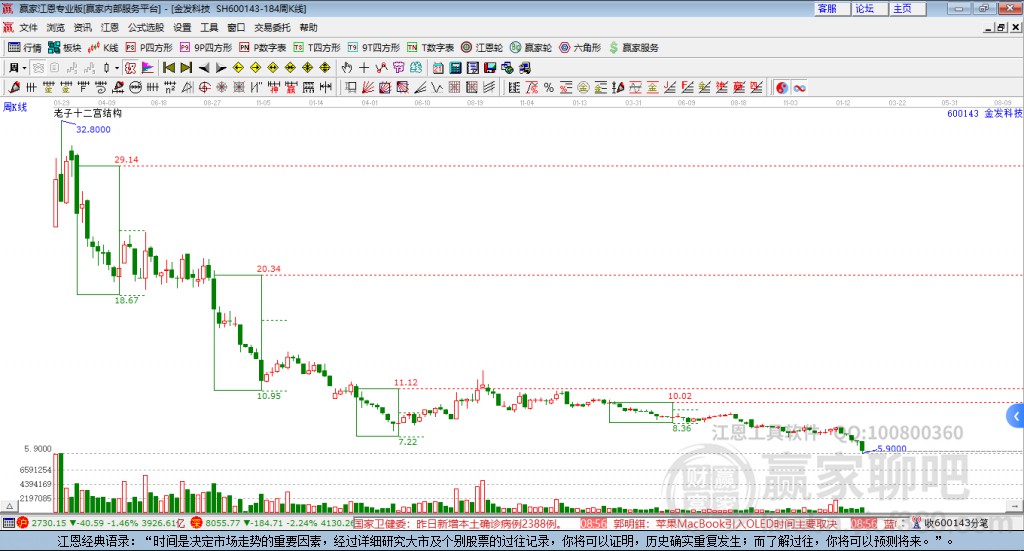Open the 资讯 menu
This screenshot has height=551, width=1024.
pyautogui.click(x=82, y=27)
